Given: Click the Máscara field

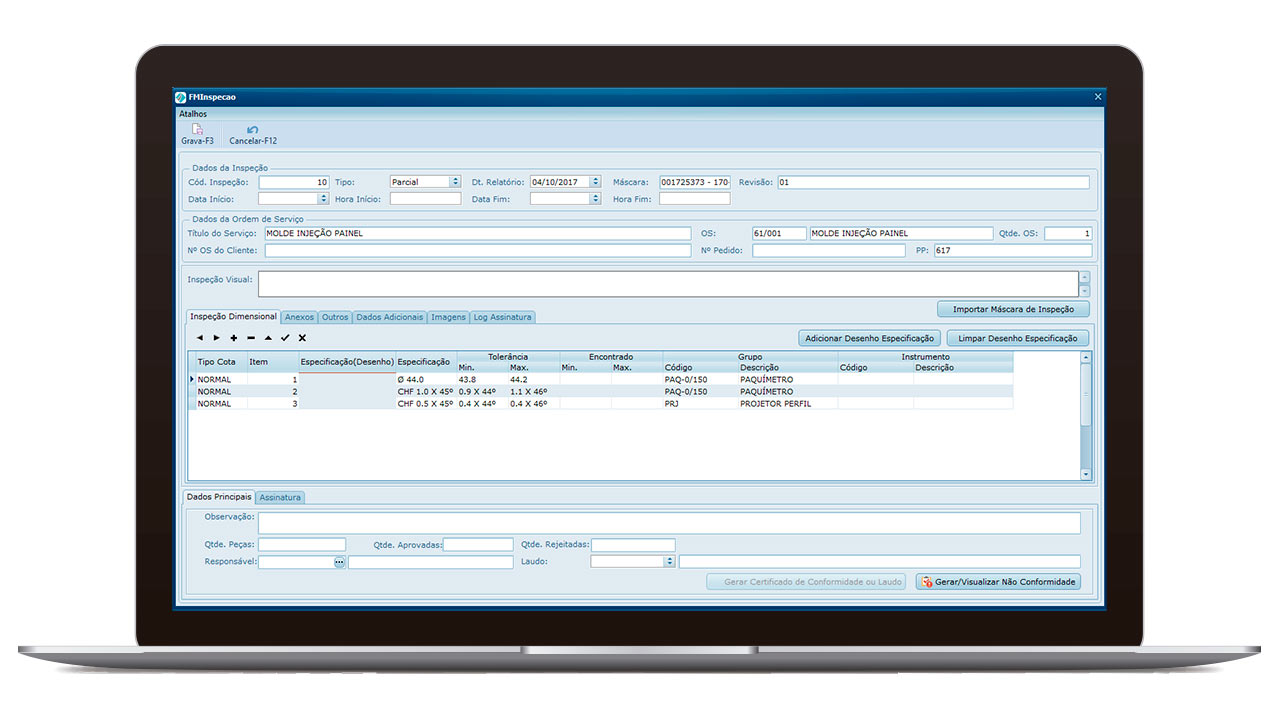Looking at the screenshot, I should [x=695, y=182].
